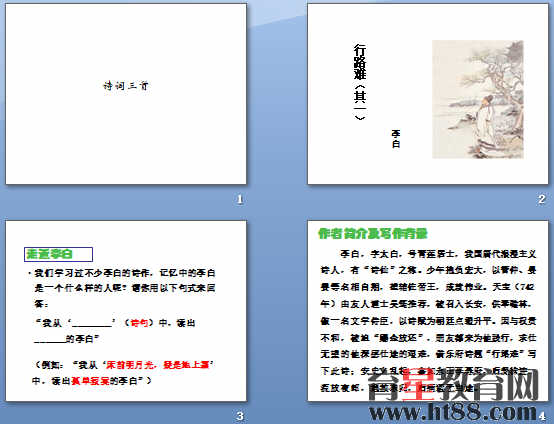Viewport: 554px width, 424px height.
Task: Click the 育星教育网 watermark logo
Action: [x=453, y=385]
